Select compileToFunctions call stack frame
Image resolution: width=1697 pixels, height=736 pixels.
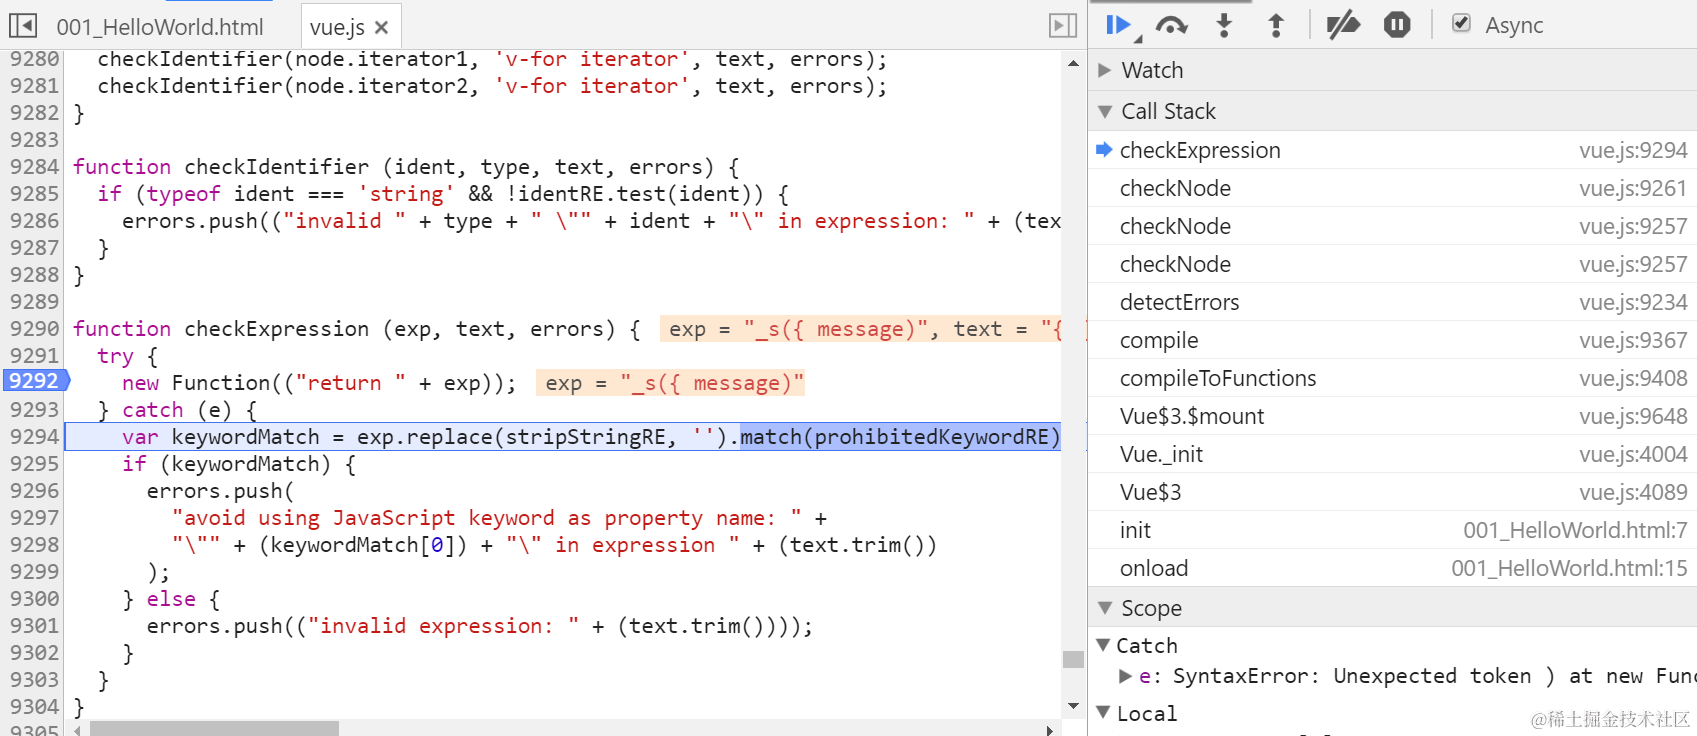click(1392, 378)
